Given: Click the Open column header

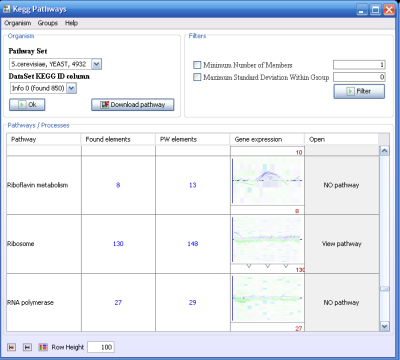Looking at the screenshot, I should tap(342, 139).
